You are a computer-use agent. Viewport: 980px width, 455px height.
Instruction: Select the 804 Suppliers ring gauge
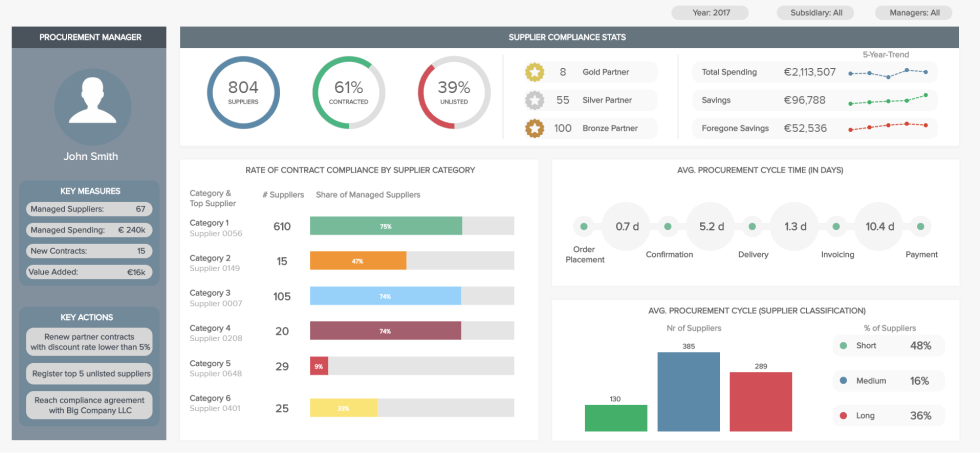pos(243,93)
